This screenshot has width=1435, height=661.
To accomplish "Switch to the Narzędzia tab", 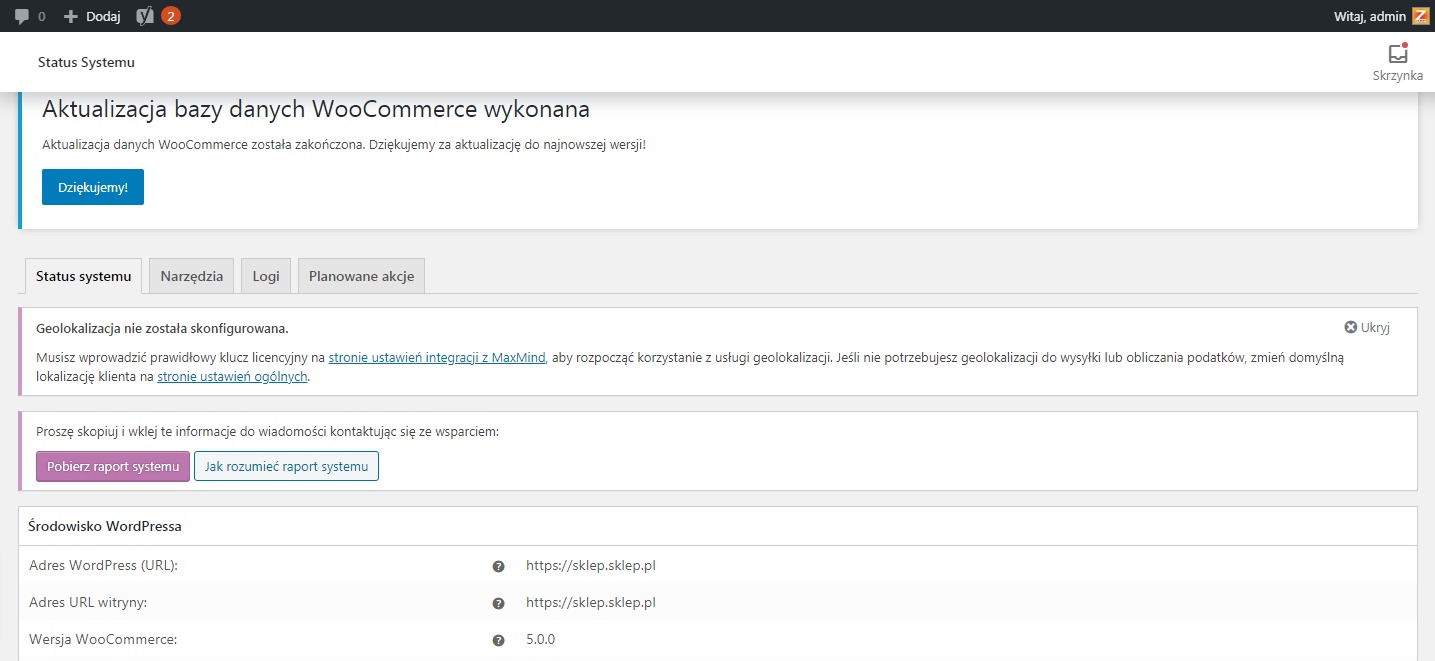I will (192, 276).
